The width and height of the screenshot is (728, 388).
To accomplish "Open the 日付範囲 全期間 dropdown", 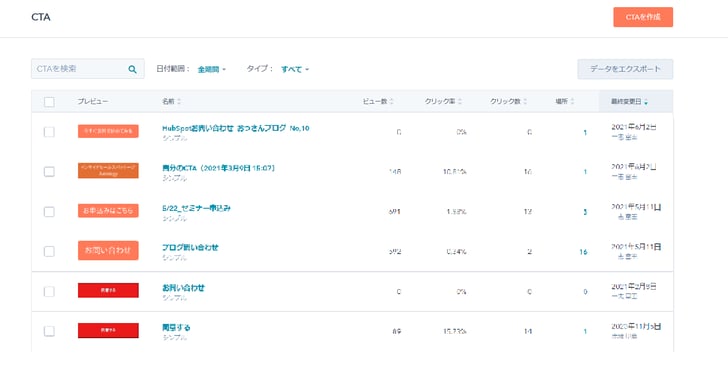I will pos(211,69).
